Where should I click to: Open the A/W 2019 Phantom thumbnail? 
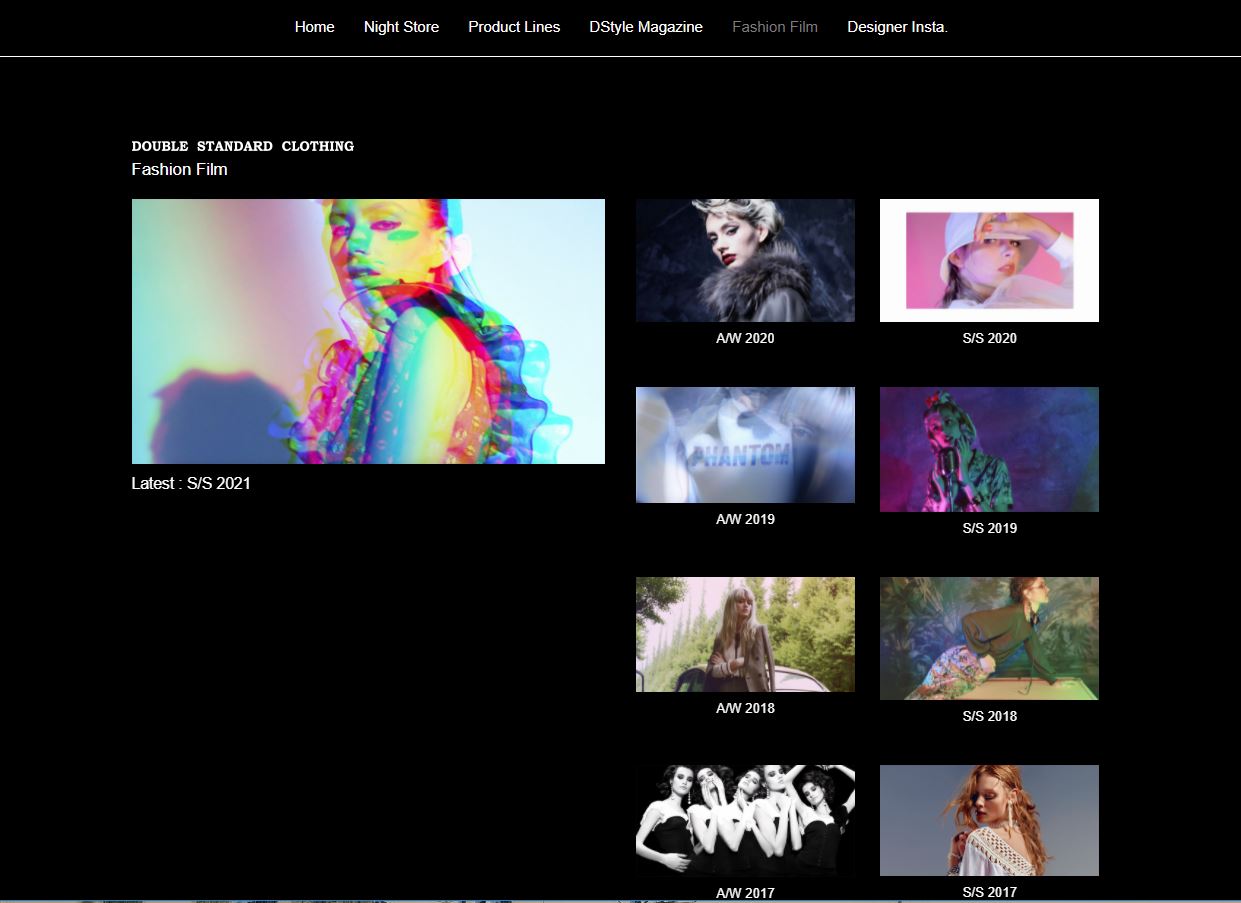[x=745, y=445]
